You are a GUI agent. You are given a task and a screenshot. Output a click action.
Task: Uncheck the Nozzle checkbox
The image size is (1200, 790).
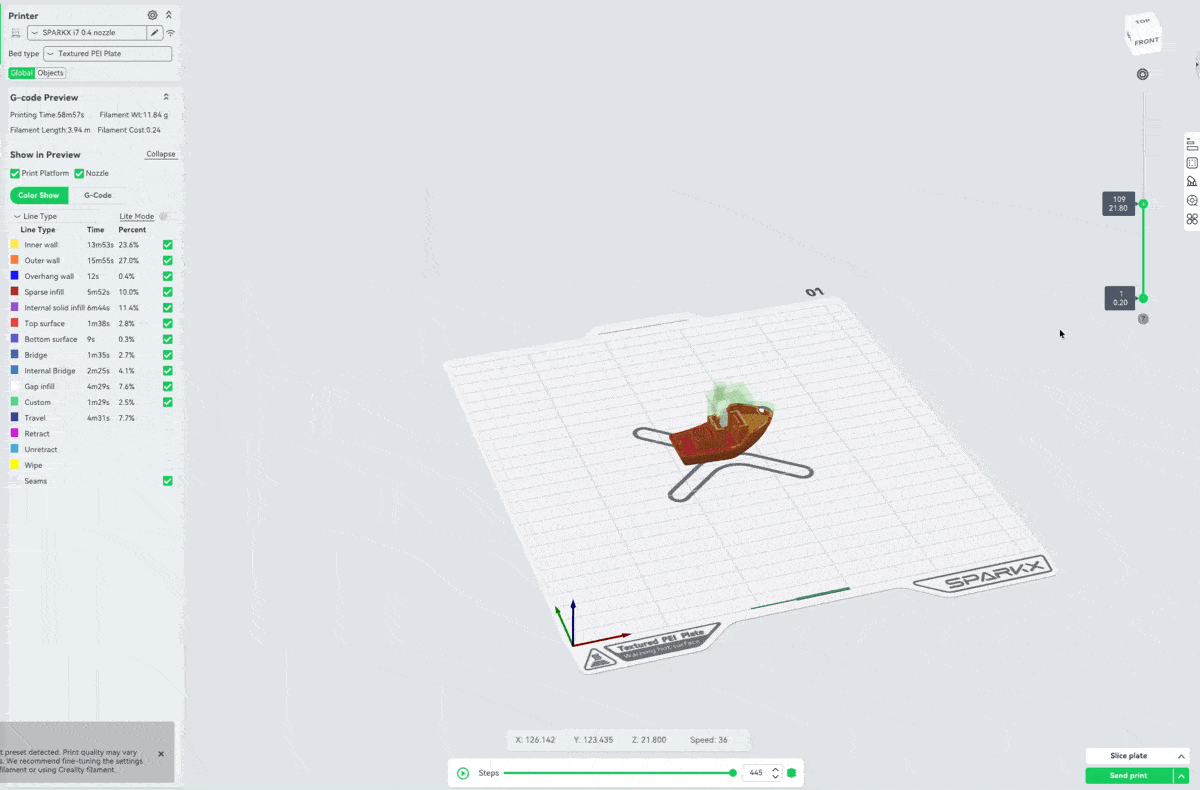coord(79,174)
